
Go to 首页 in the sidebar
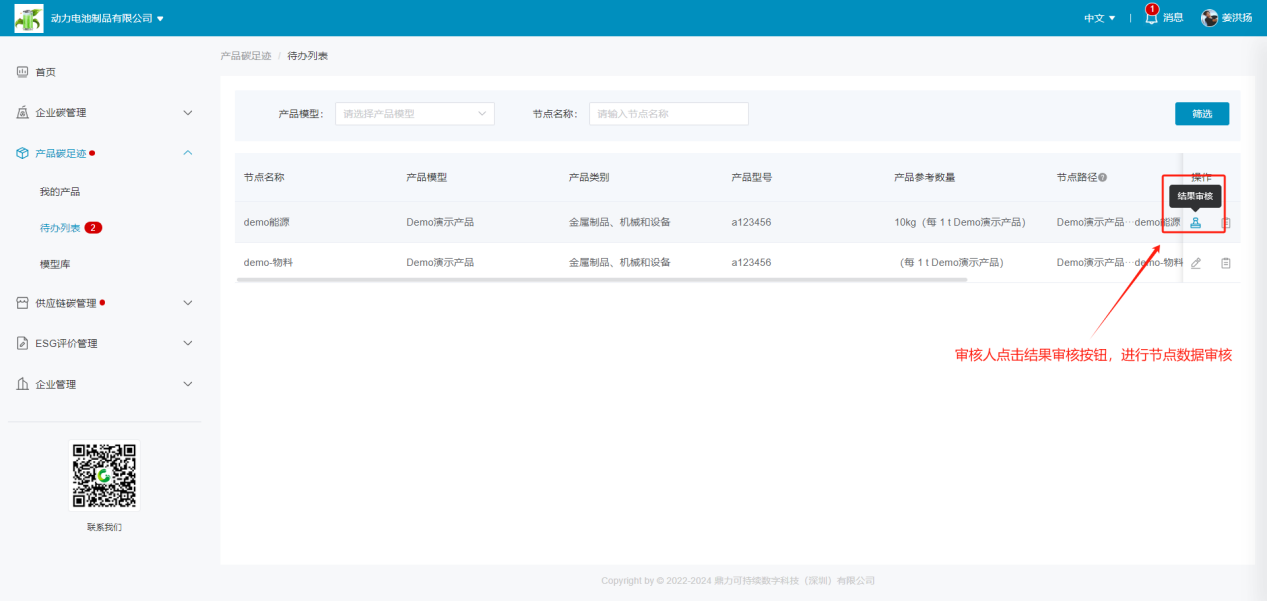(x=46, y=72)
